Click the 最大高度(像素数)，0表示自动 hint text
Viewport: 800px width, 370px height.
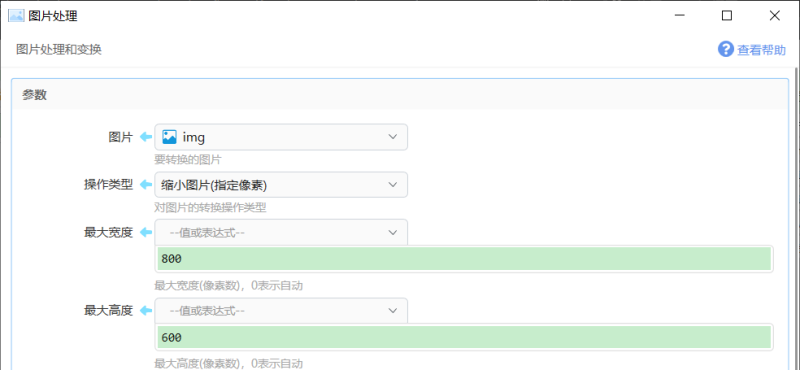tap(229, 363)
